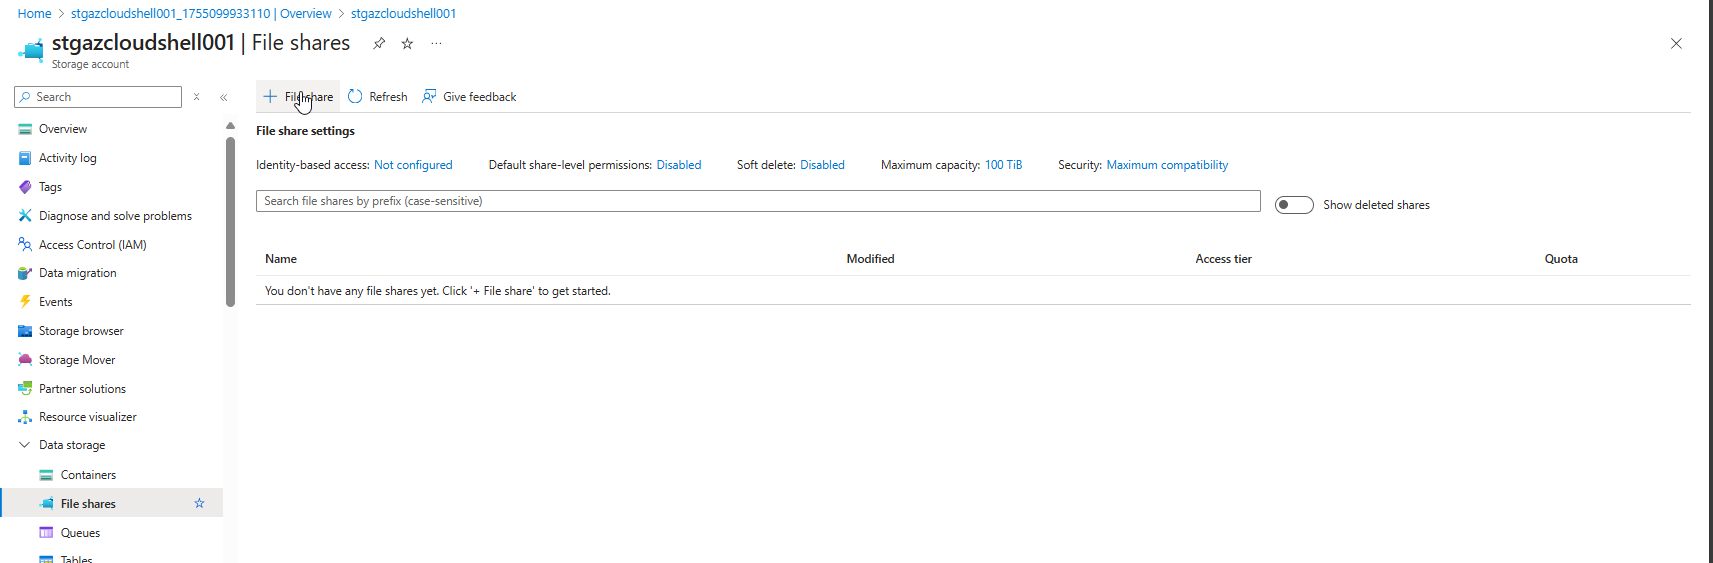
Task: Click the Containers icon
Action: pos(46,475)
